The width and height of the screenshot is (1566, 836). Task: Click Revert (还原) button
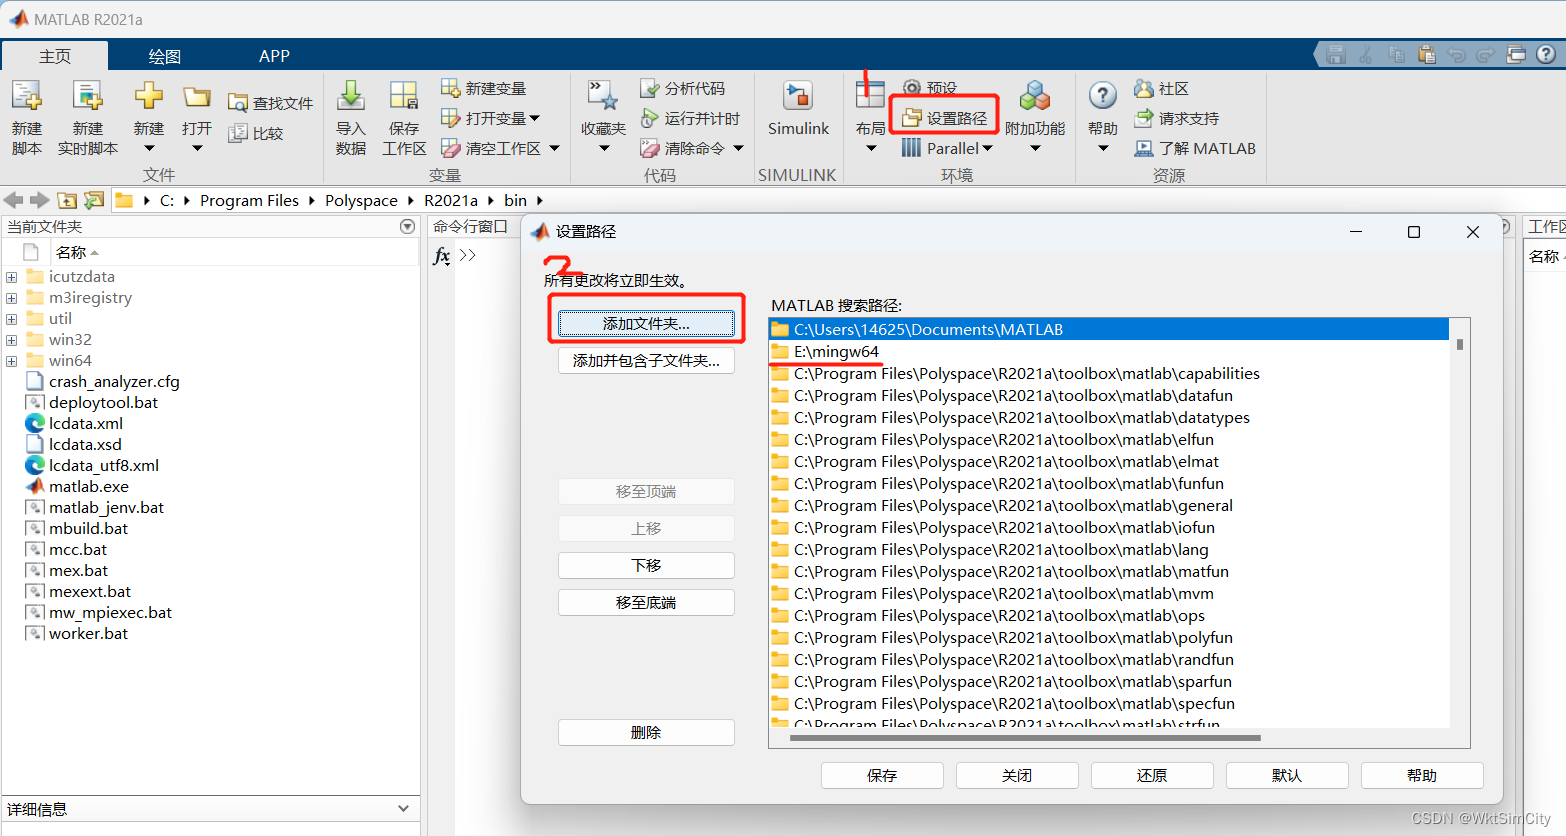[x=1152, y=775]
